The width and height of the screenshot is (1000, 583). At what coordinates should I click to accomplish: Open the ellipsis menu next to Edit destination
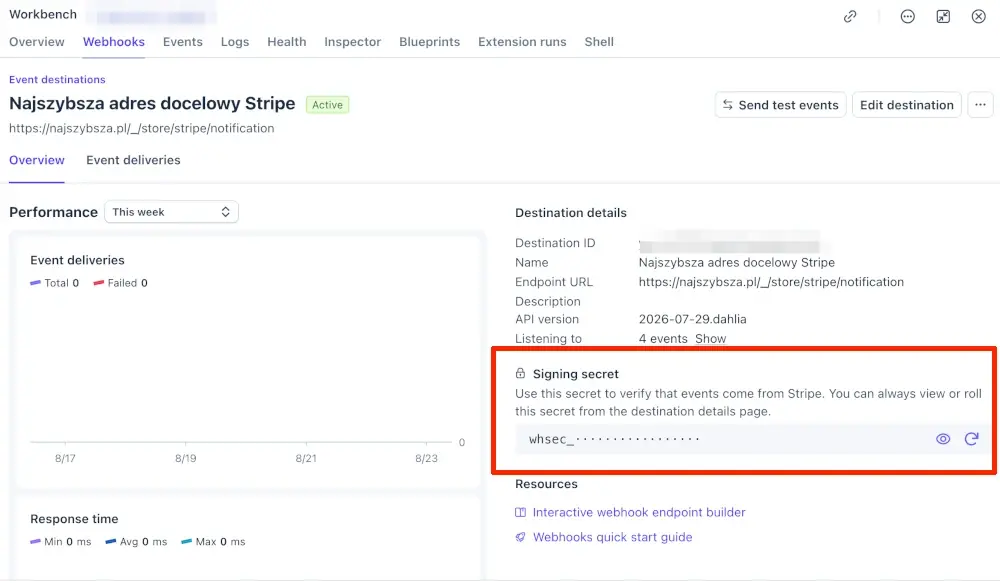[x=980, y=105]
